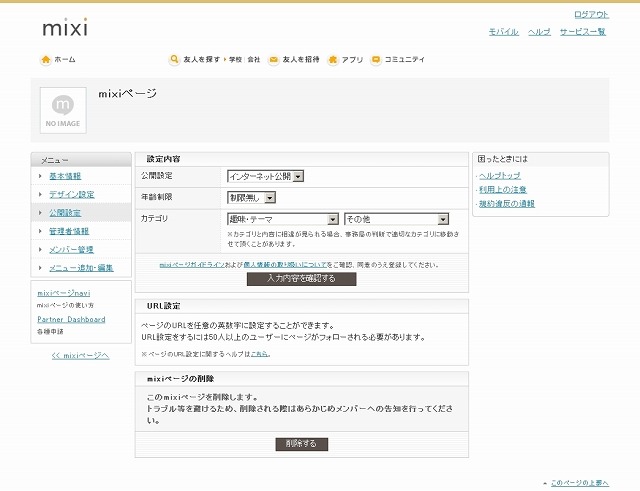
Task: Click the arrow bullet beside メンバー管理
Action: click(40, 249)
